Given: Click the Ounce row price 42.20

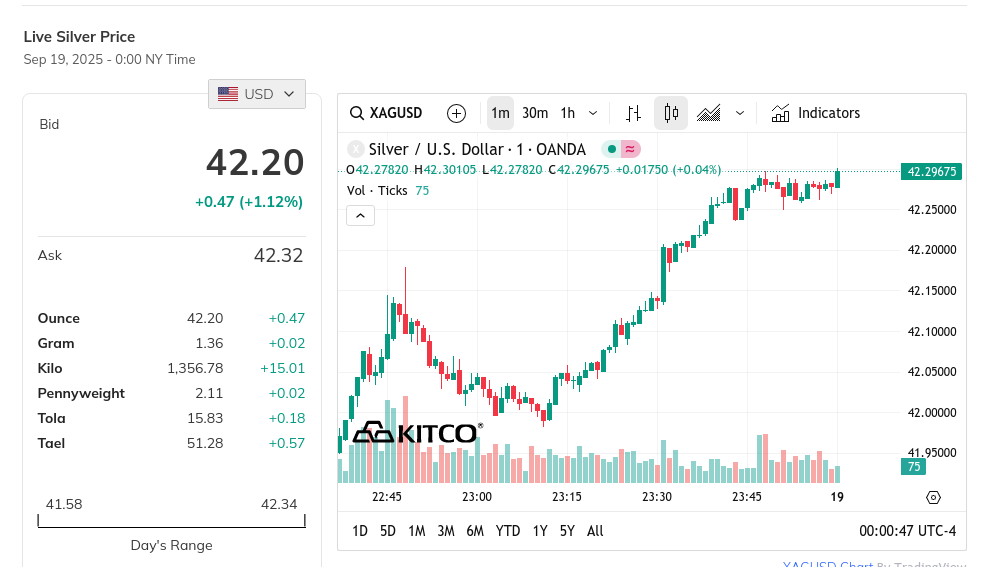Looking at the screenshot, I should tap(205, 318).
